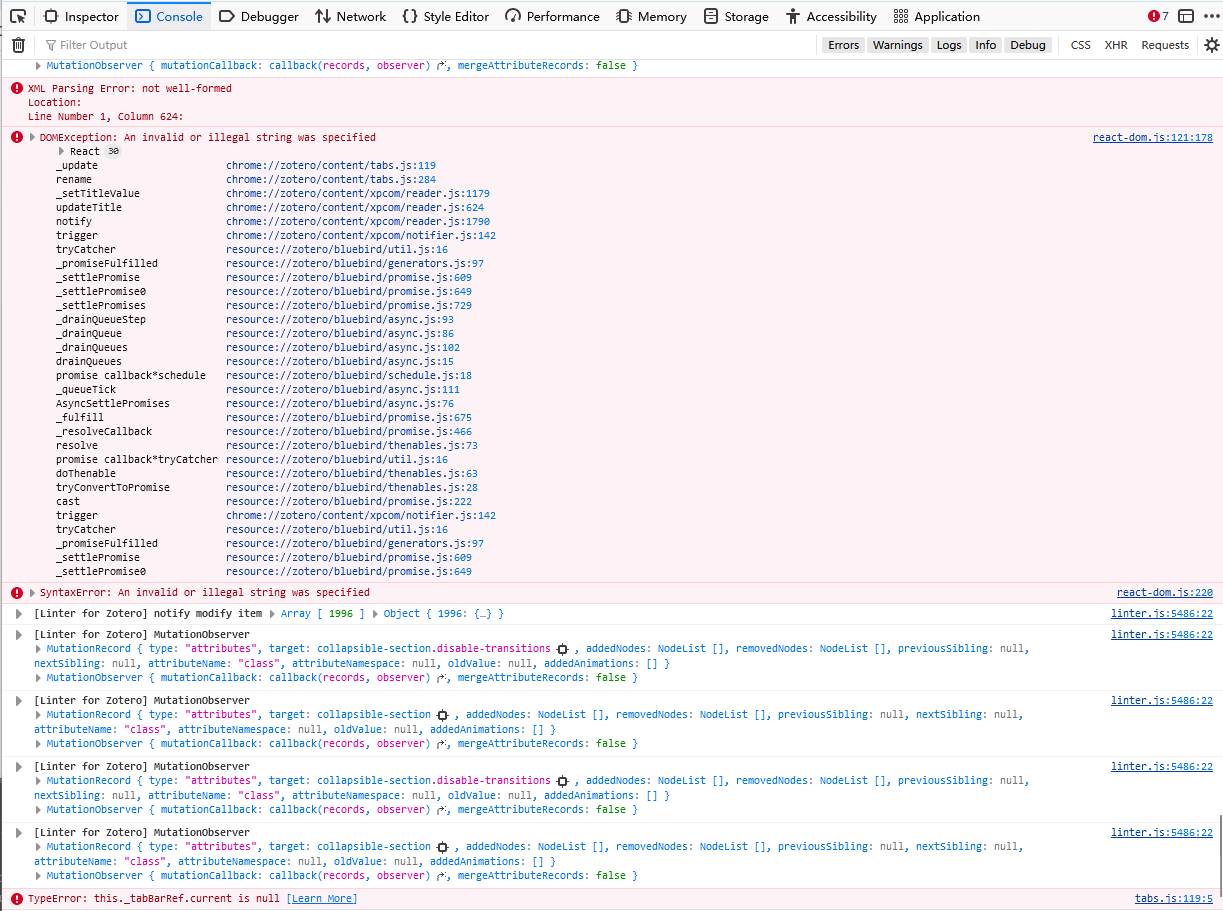The image size is (1223, 911).
Task: Switch to the Console tab
Action: coord(170,16)
